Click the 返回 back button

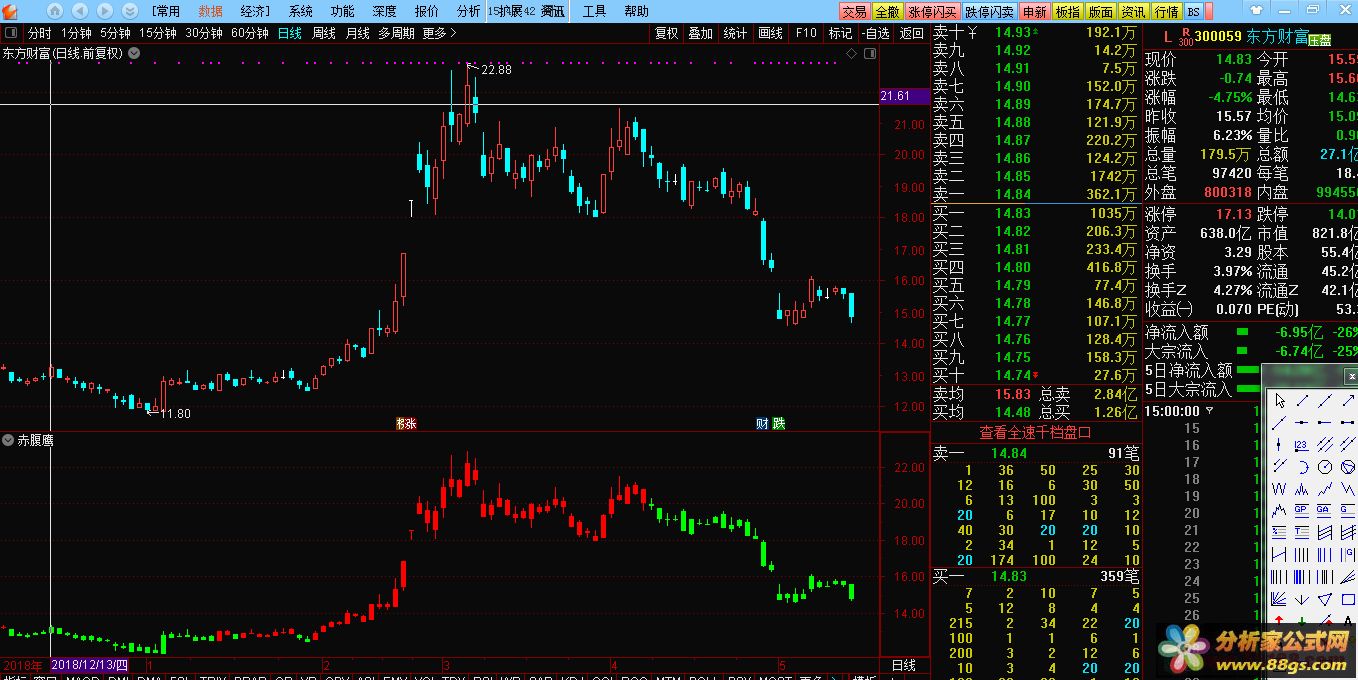click(912, 33)
